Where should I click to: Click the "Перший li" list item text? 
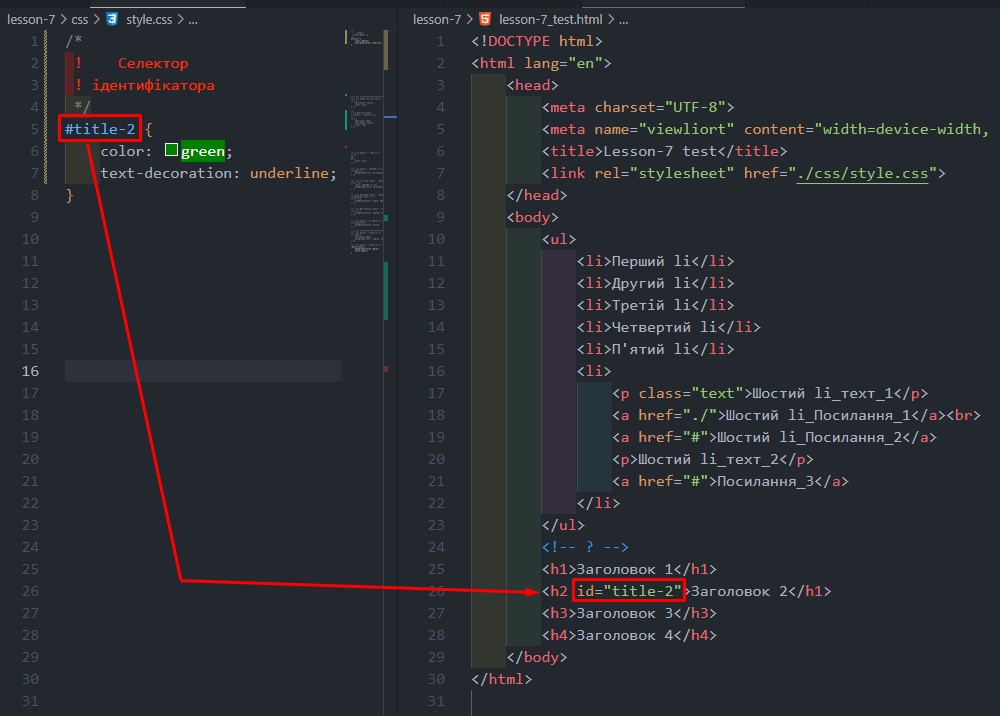coord(651,261)
